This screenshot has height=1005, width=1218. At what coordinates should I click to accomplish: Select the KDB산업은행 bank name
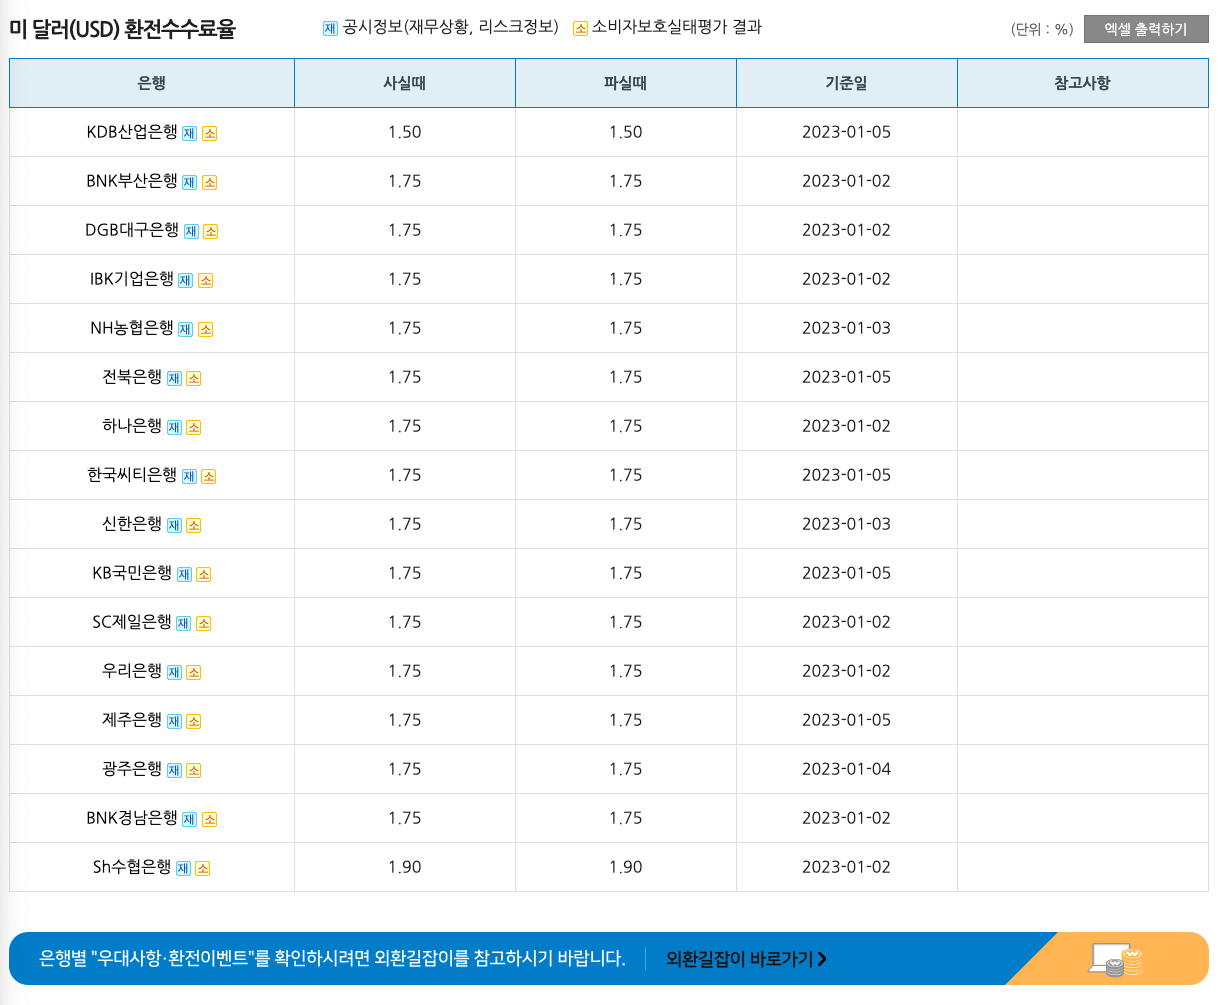click(x=132, y=132)
